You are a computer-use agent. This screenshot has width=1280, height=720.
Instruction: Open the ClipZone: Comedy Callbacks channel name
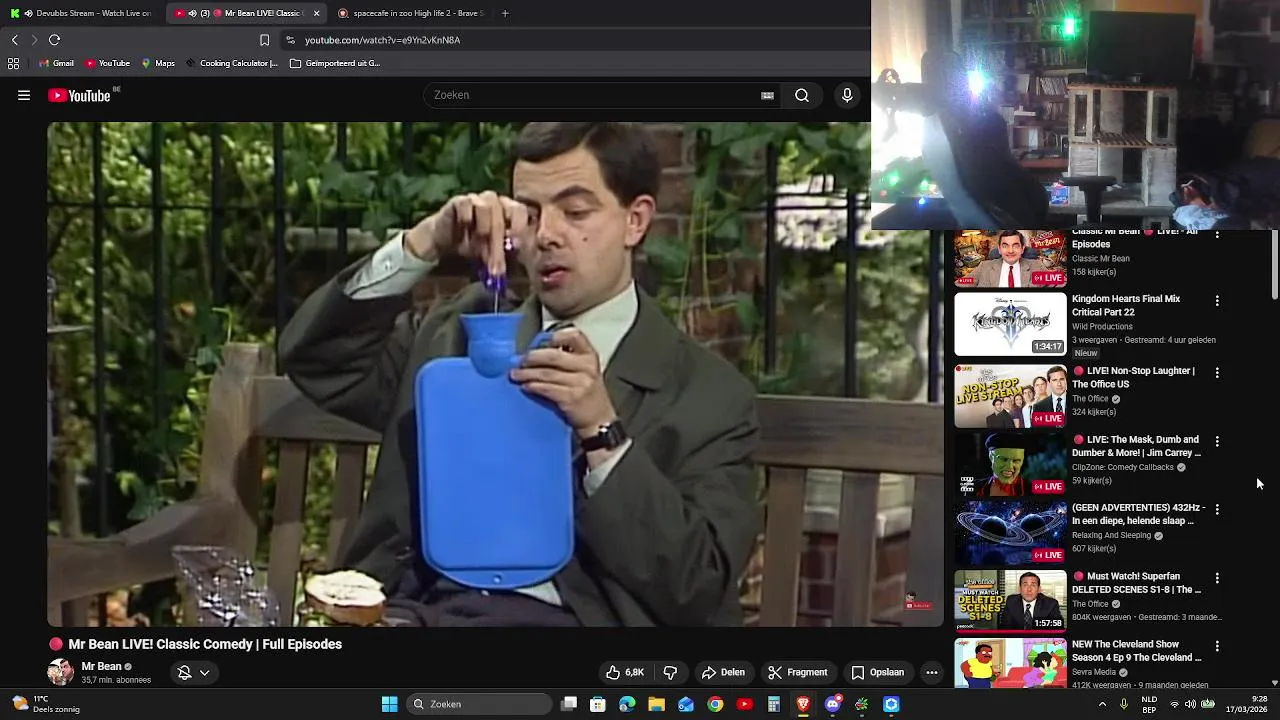pyautogui.click(x=1122, y=467)
